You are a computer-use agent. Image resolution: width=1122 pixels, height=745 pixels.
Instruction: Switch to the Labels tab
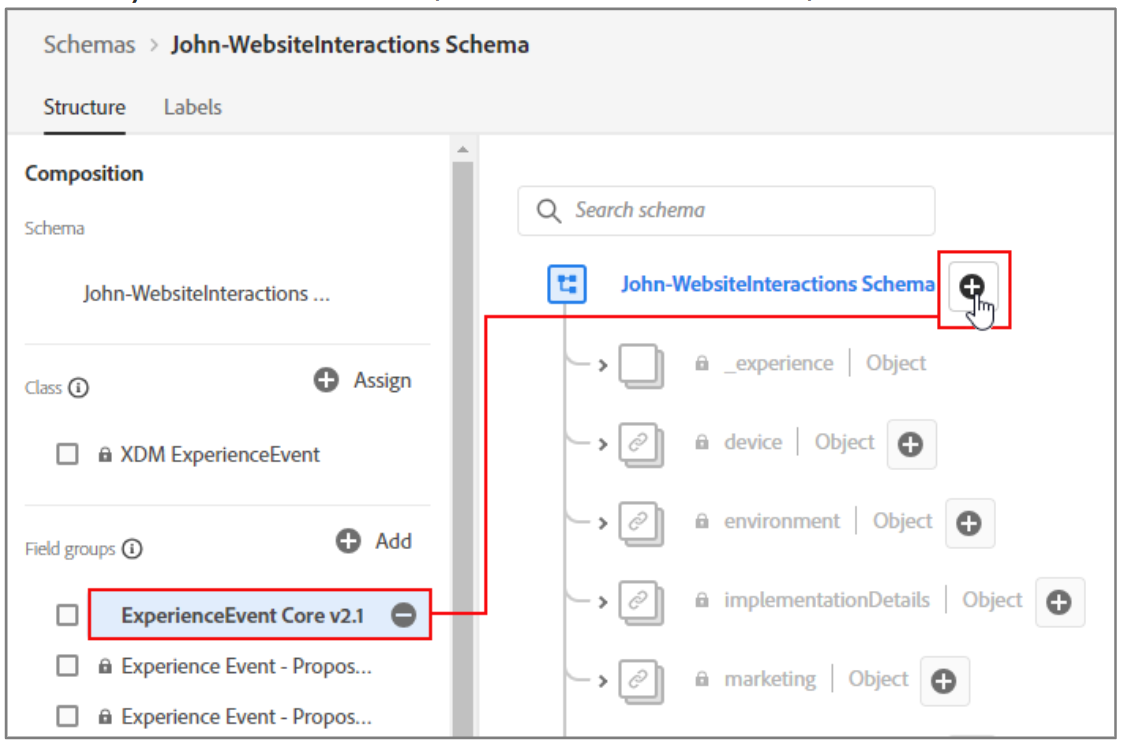click(x=192, y=107)
